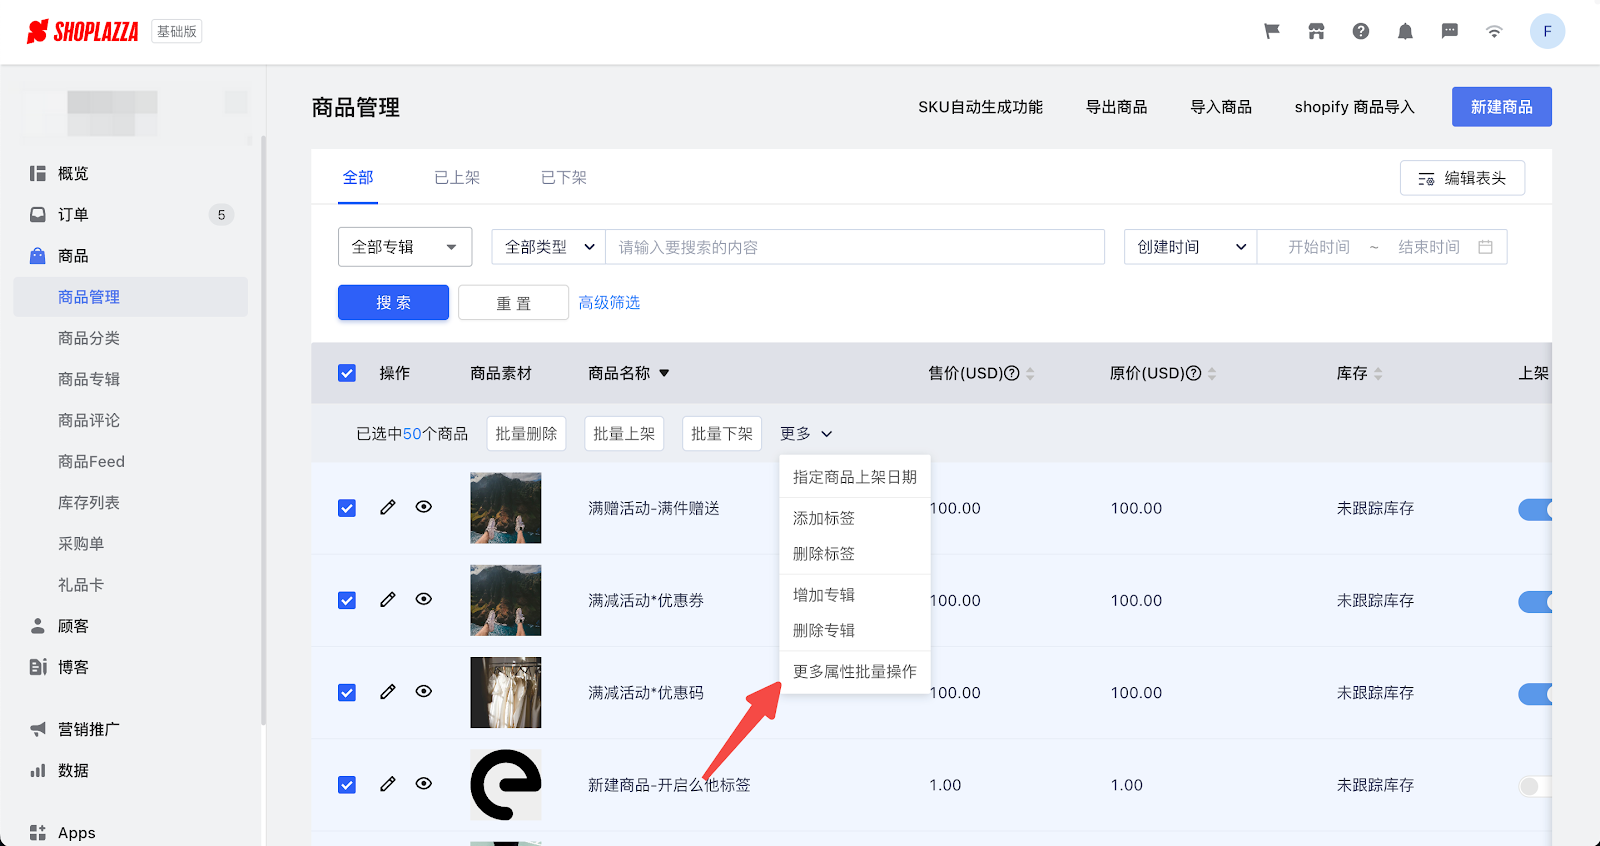This screenshot has height=846, width=1600.
Task: Click the calendar icon in date range
Action: pos(1486,247)
